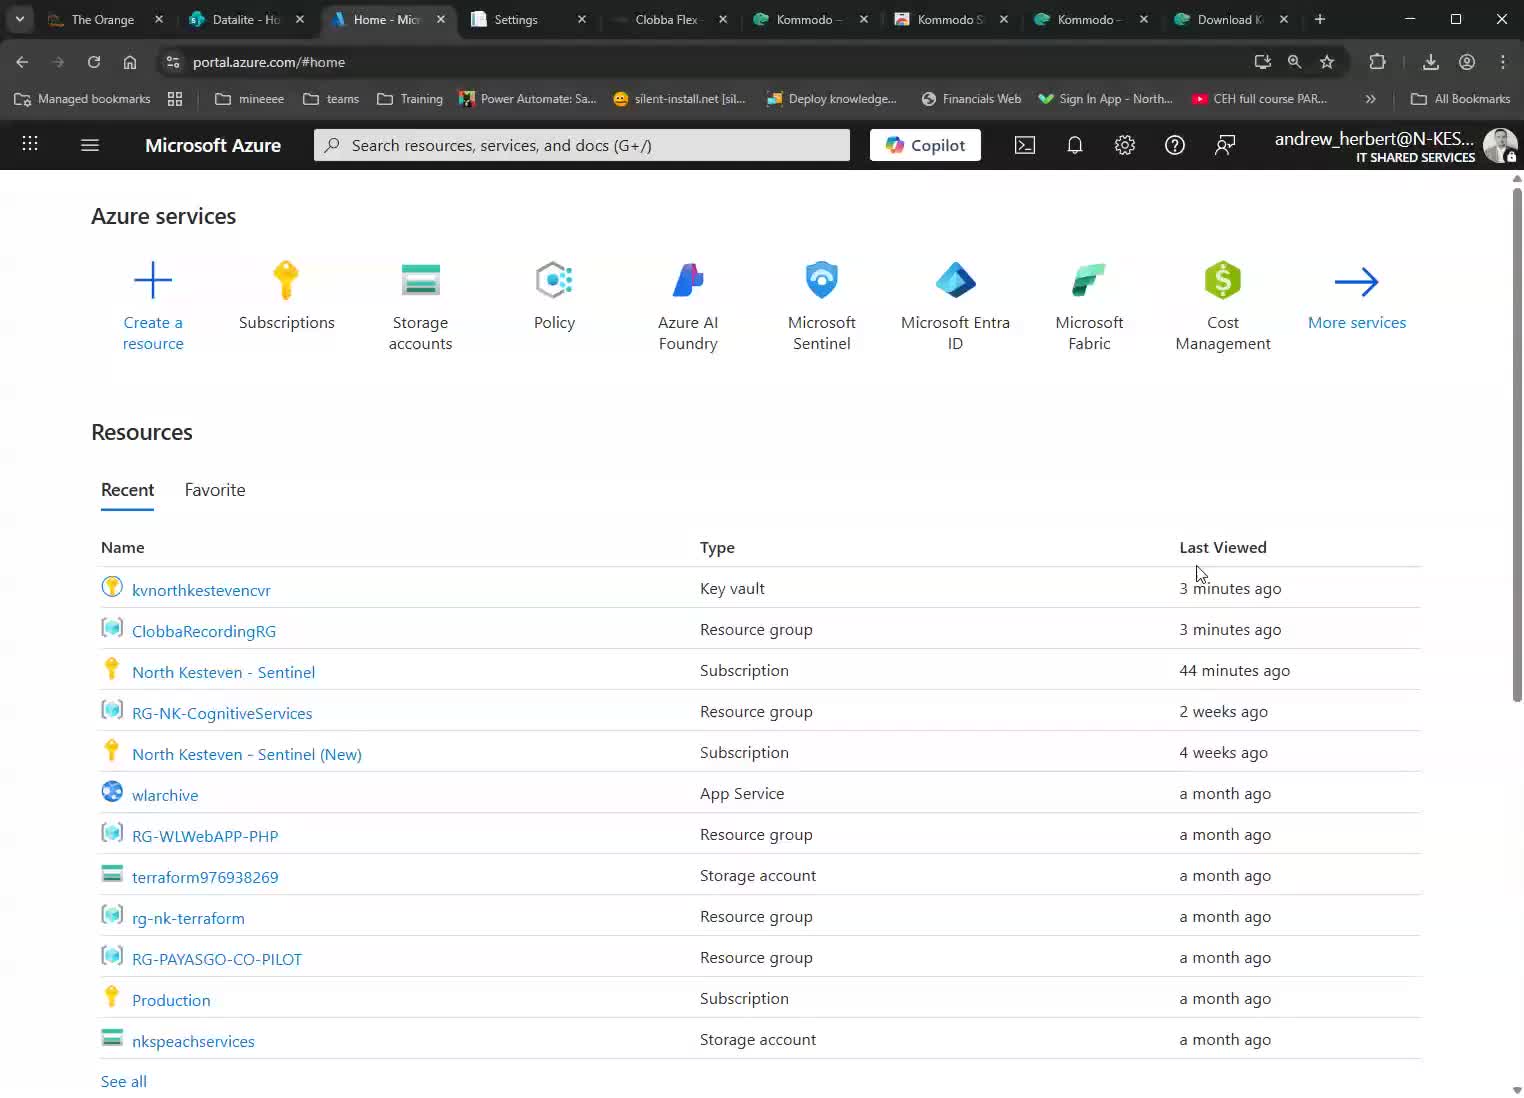Click the See all resources link
This screenshot has width=1524, height=1098.
coord(124,1081)
